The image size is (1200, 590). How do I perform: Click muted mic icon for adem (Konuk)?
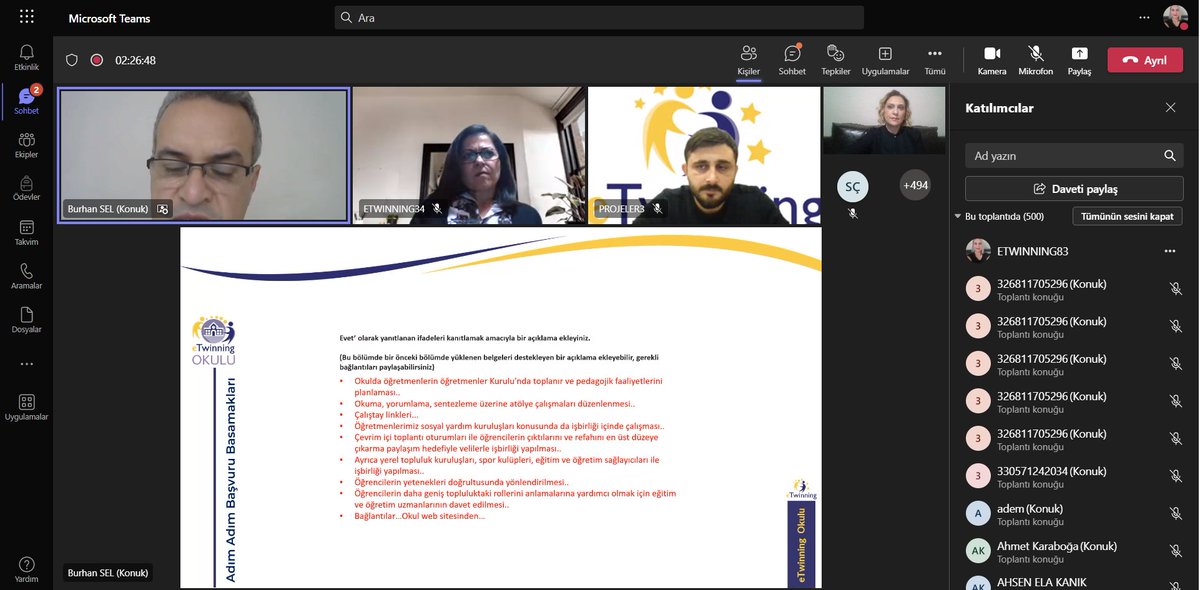[1176, 514]
